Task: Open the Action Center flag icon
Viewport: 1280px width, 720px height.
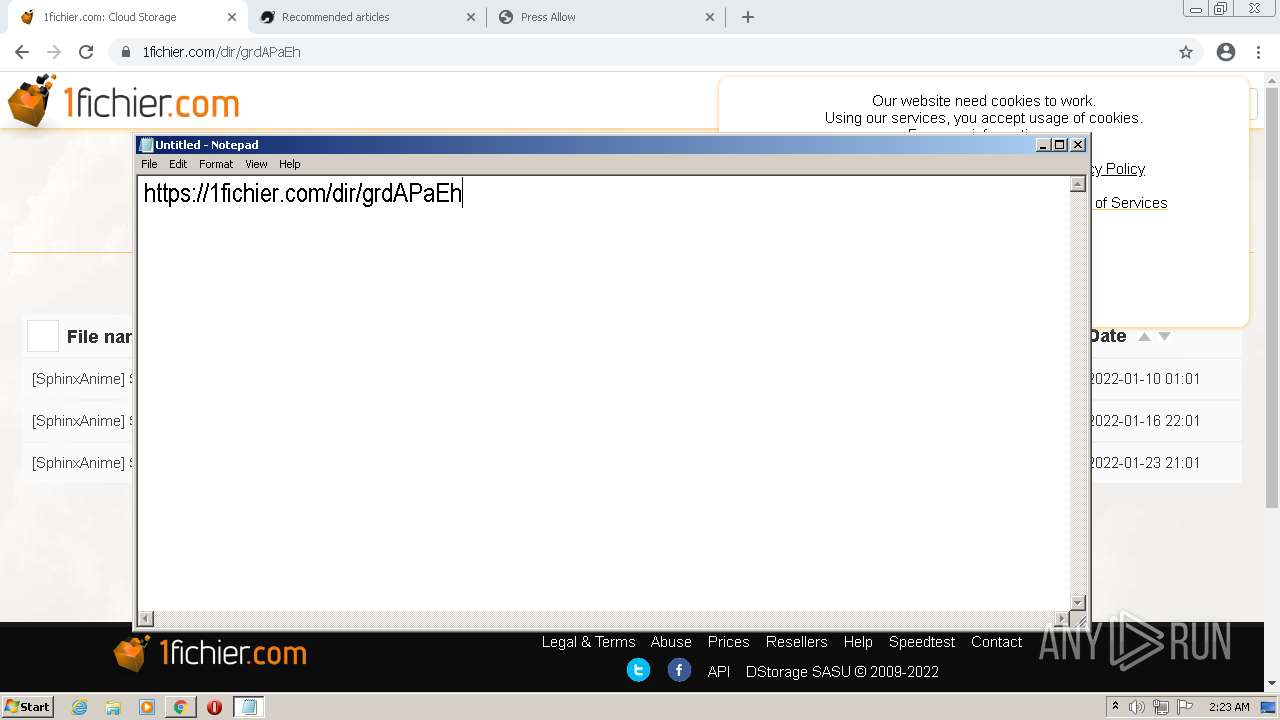Action: click(1185, 707)
